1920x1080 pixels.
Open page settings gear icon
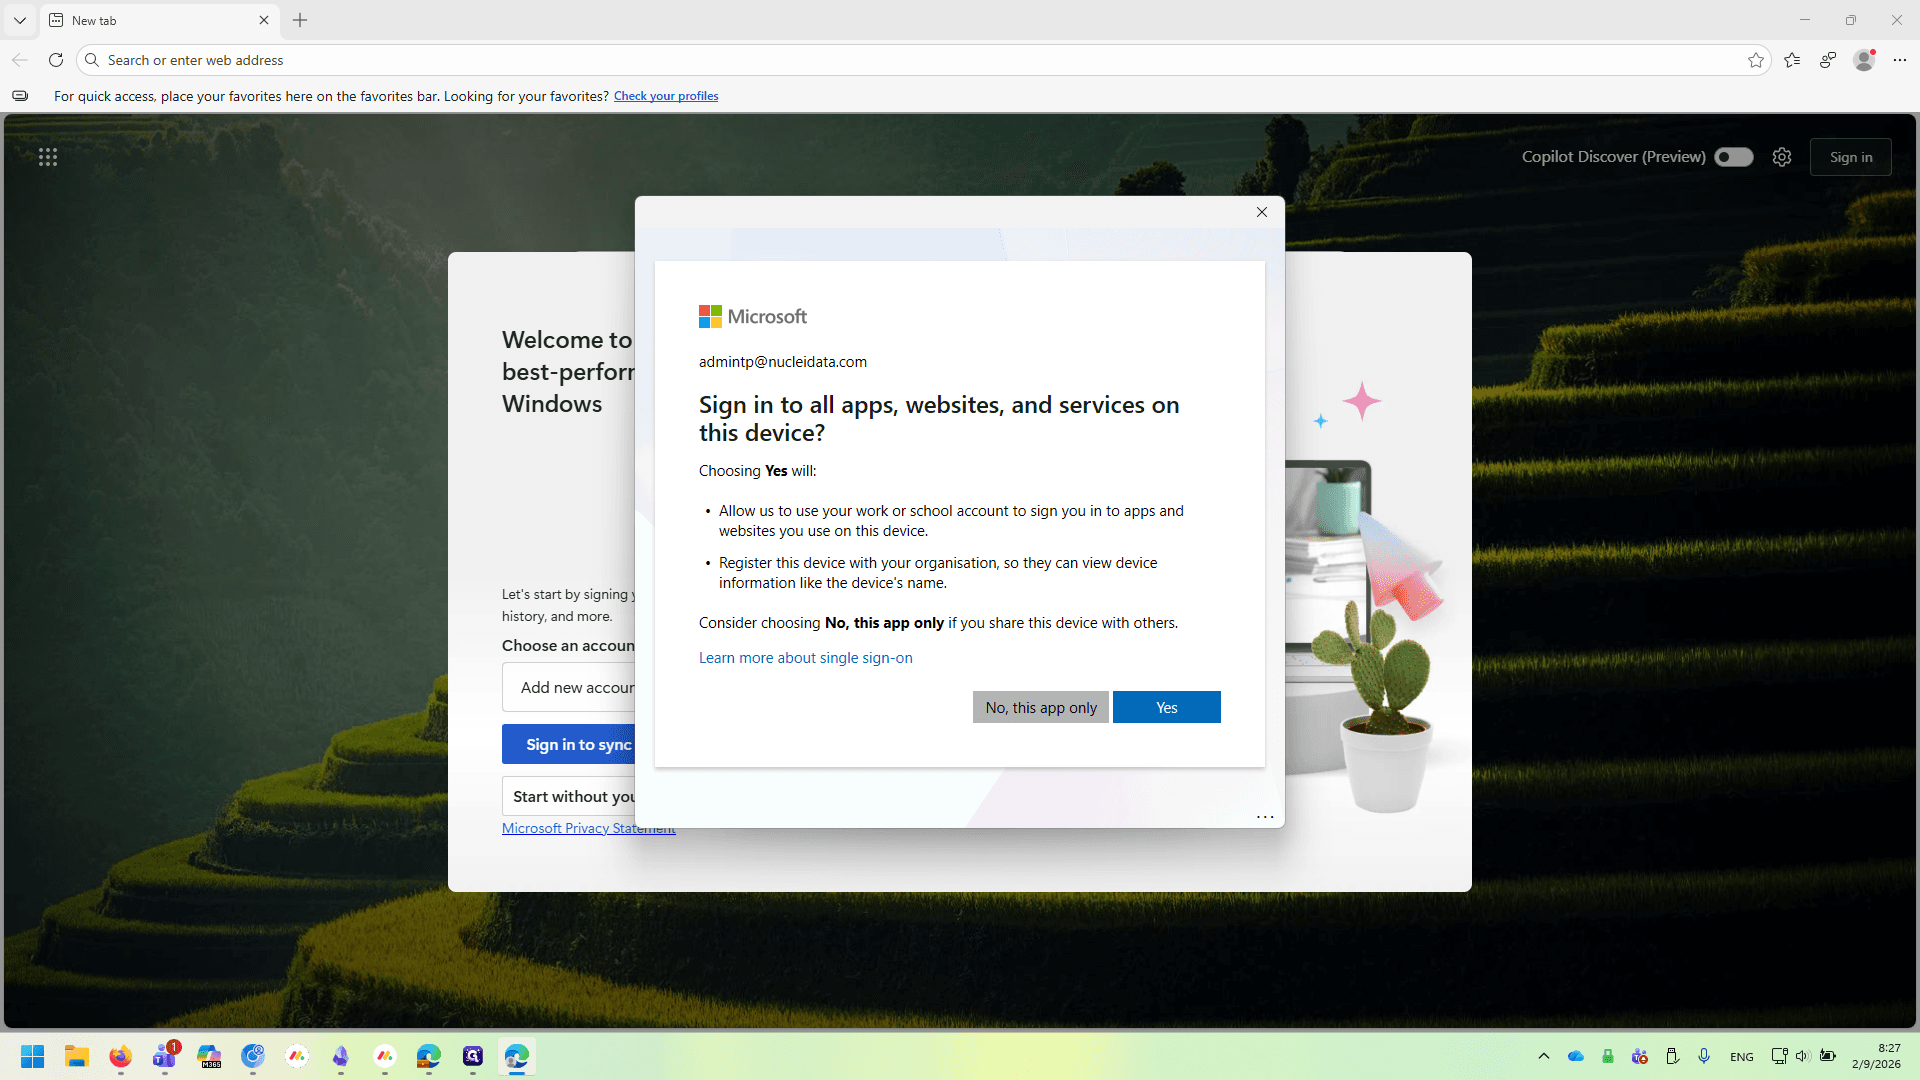point(1782,157)
